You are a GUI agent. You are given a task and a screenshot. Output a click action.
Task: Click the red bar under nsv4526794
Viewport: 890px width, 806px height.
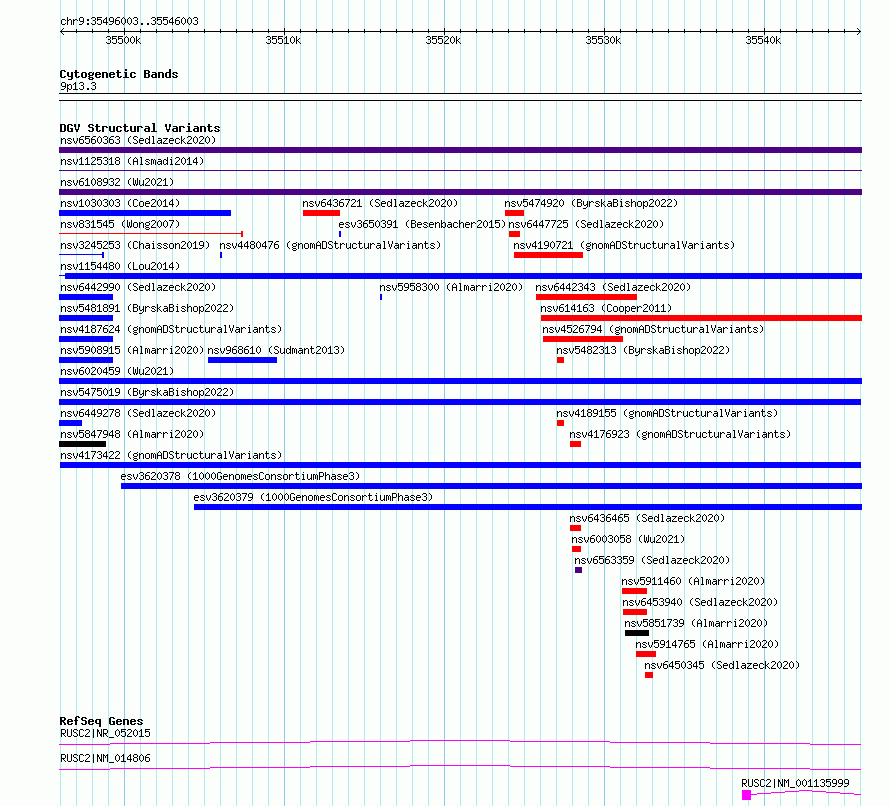[x=582, y=339]
